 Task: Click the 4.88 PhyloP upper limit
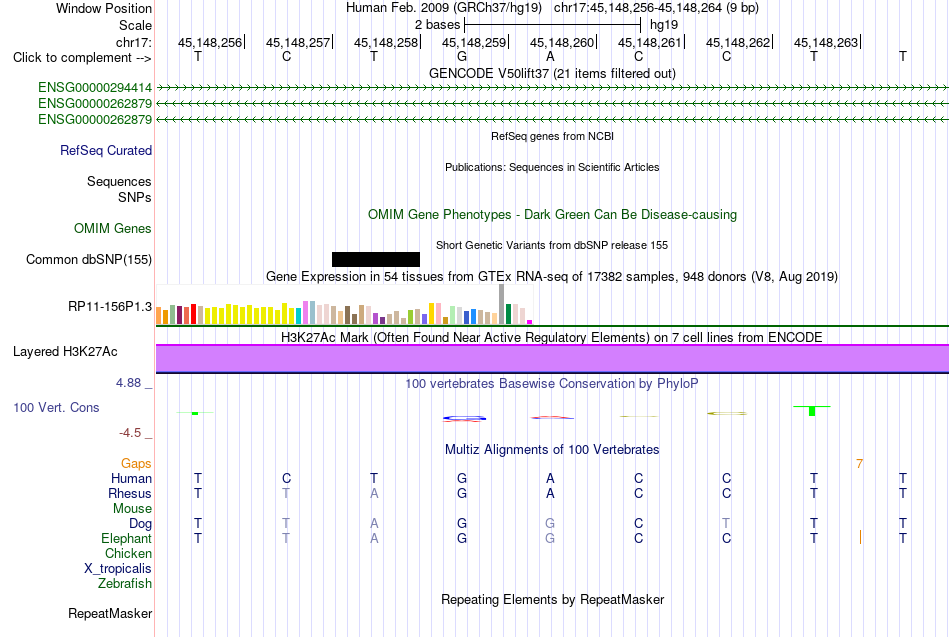click(128, 383)
